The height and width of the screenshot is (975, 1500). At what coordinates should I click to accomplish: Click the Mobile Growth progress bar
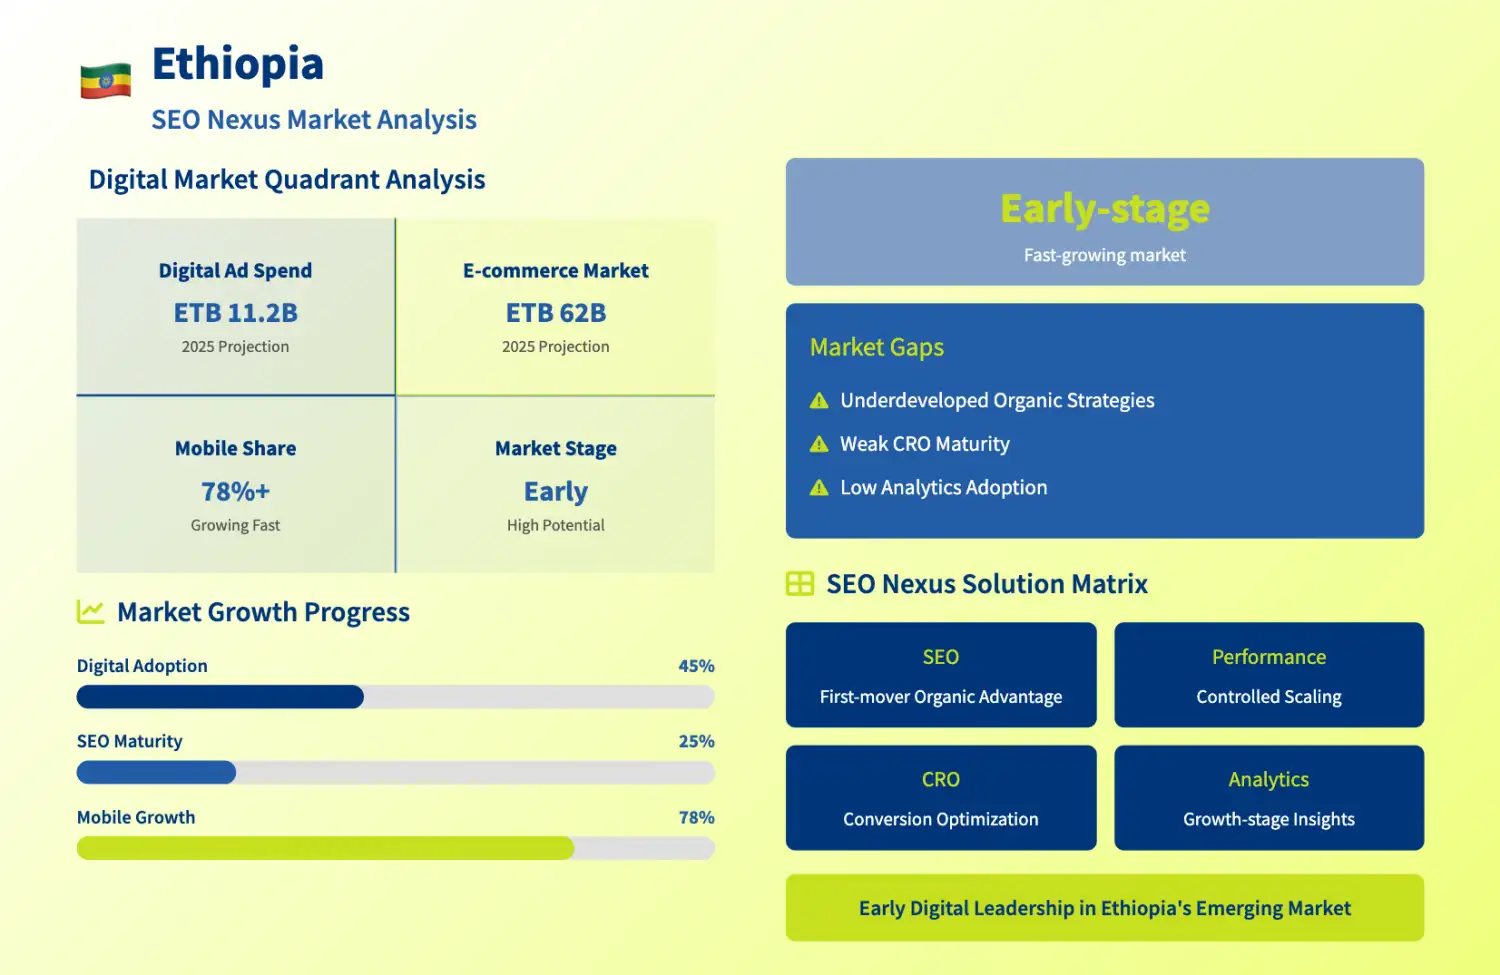tap(395, 849)
